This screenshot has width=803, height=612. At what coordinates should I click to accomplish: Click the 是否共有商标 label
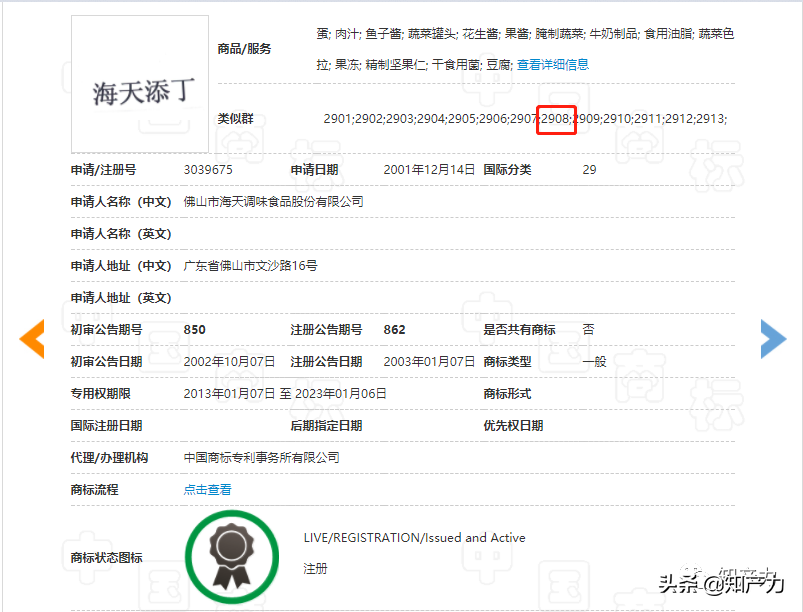click(519, 329)
